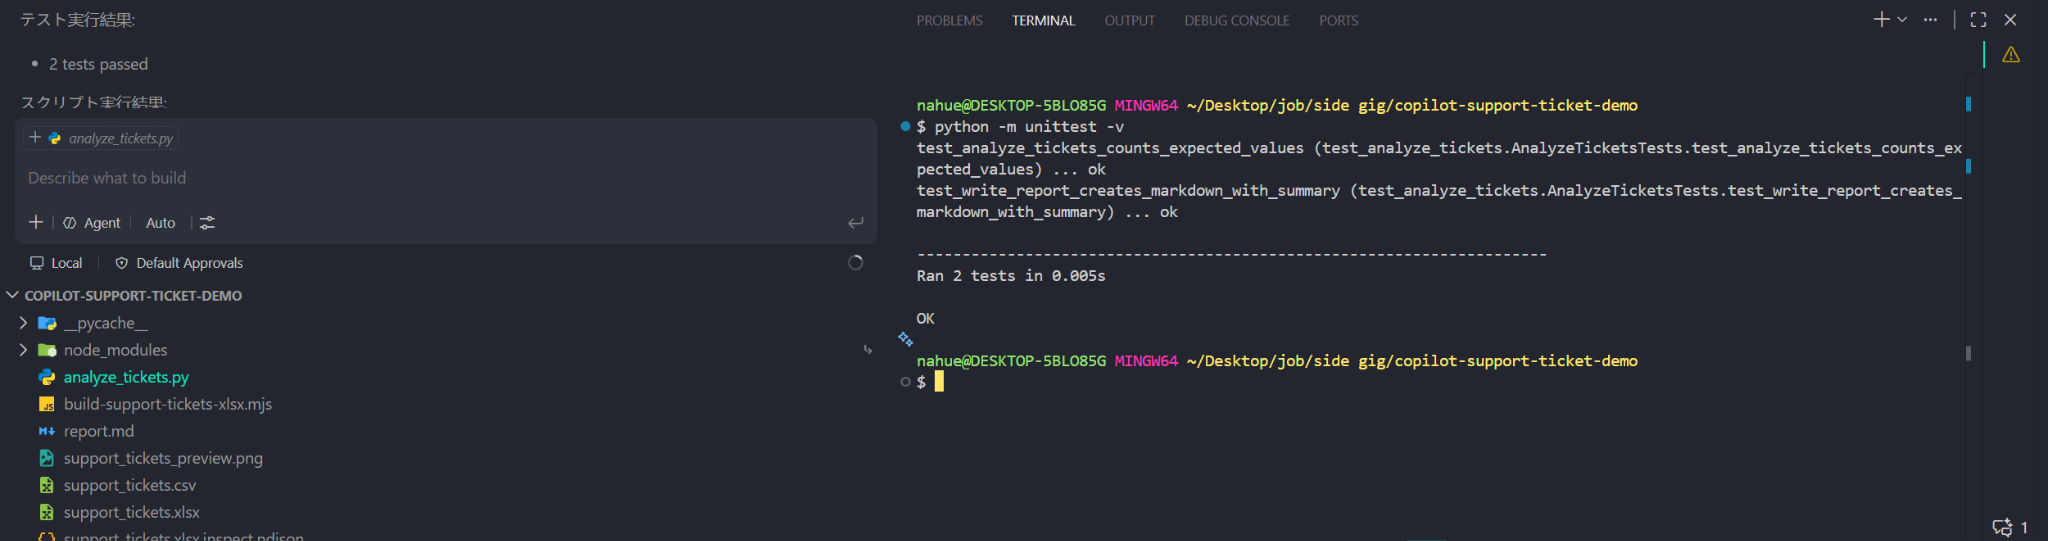Send the chat message with enter arrow
Image resolution: width=2048 pixels, height=541 pixels.
(x=855, y=222)
